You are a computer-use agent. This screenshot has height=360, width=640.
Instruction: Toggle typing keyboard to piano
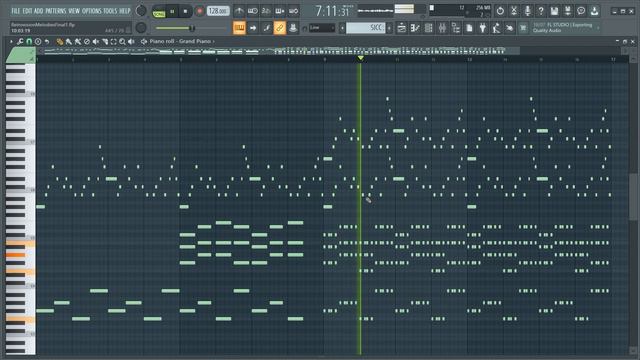[x=240, y=28]
